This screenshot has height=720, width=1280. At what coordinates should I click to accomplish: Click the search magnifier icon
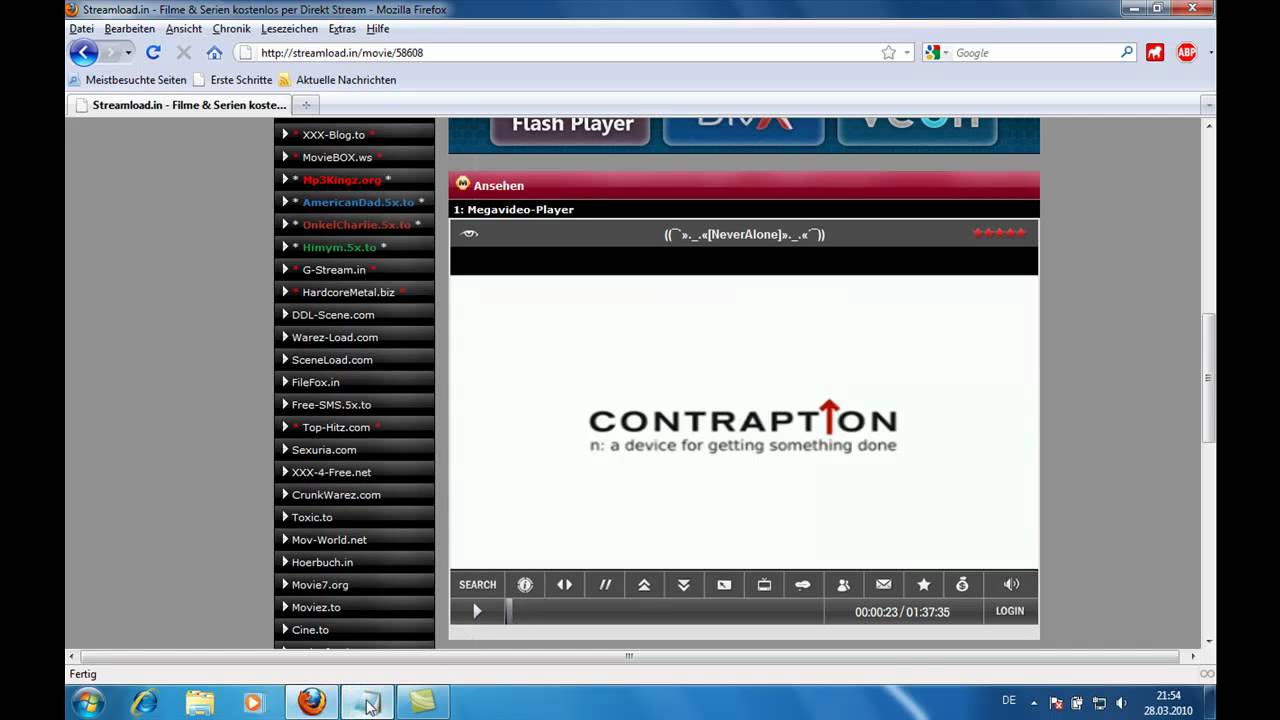[1127, 52]
